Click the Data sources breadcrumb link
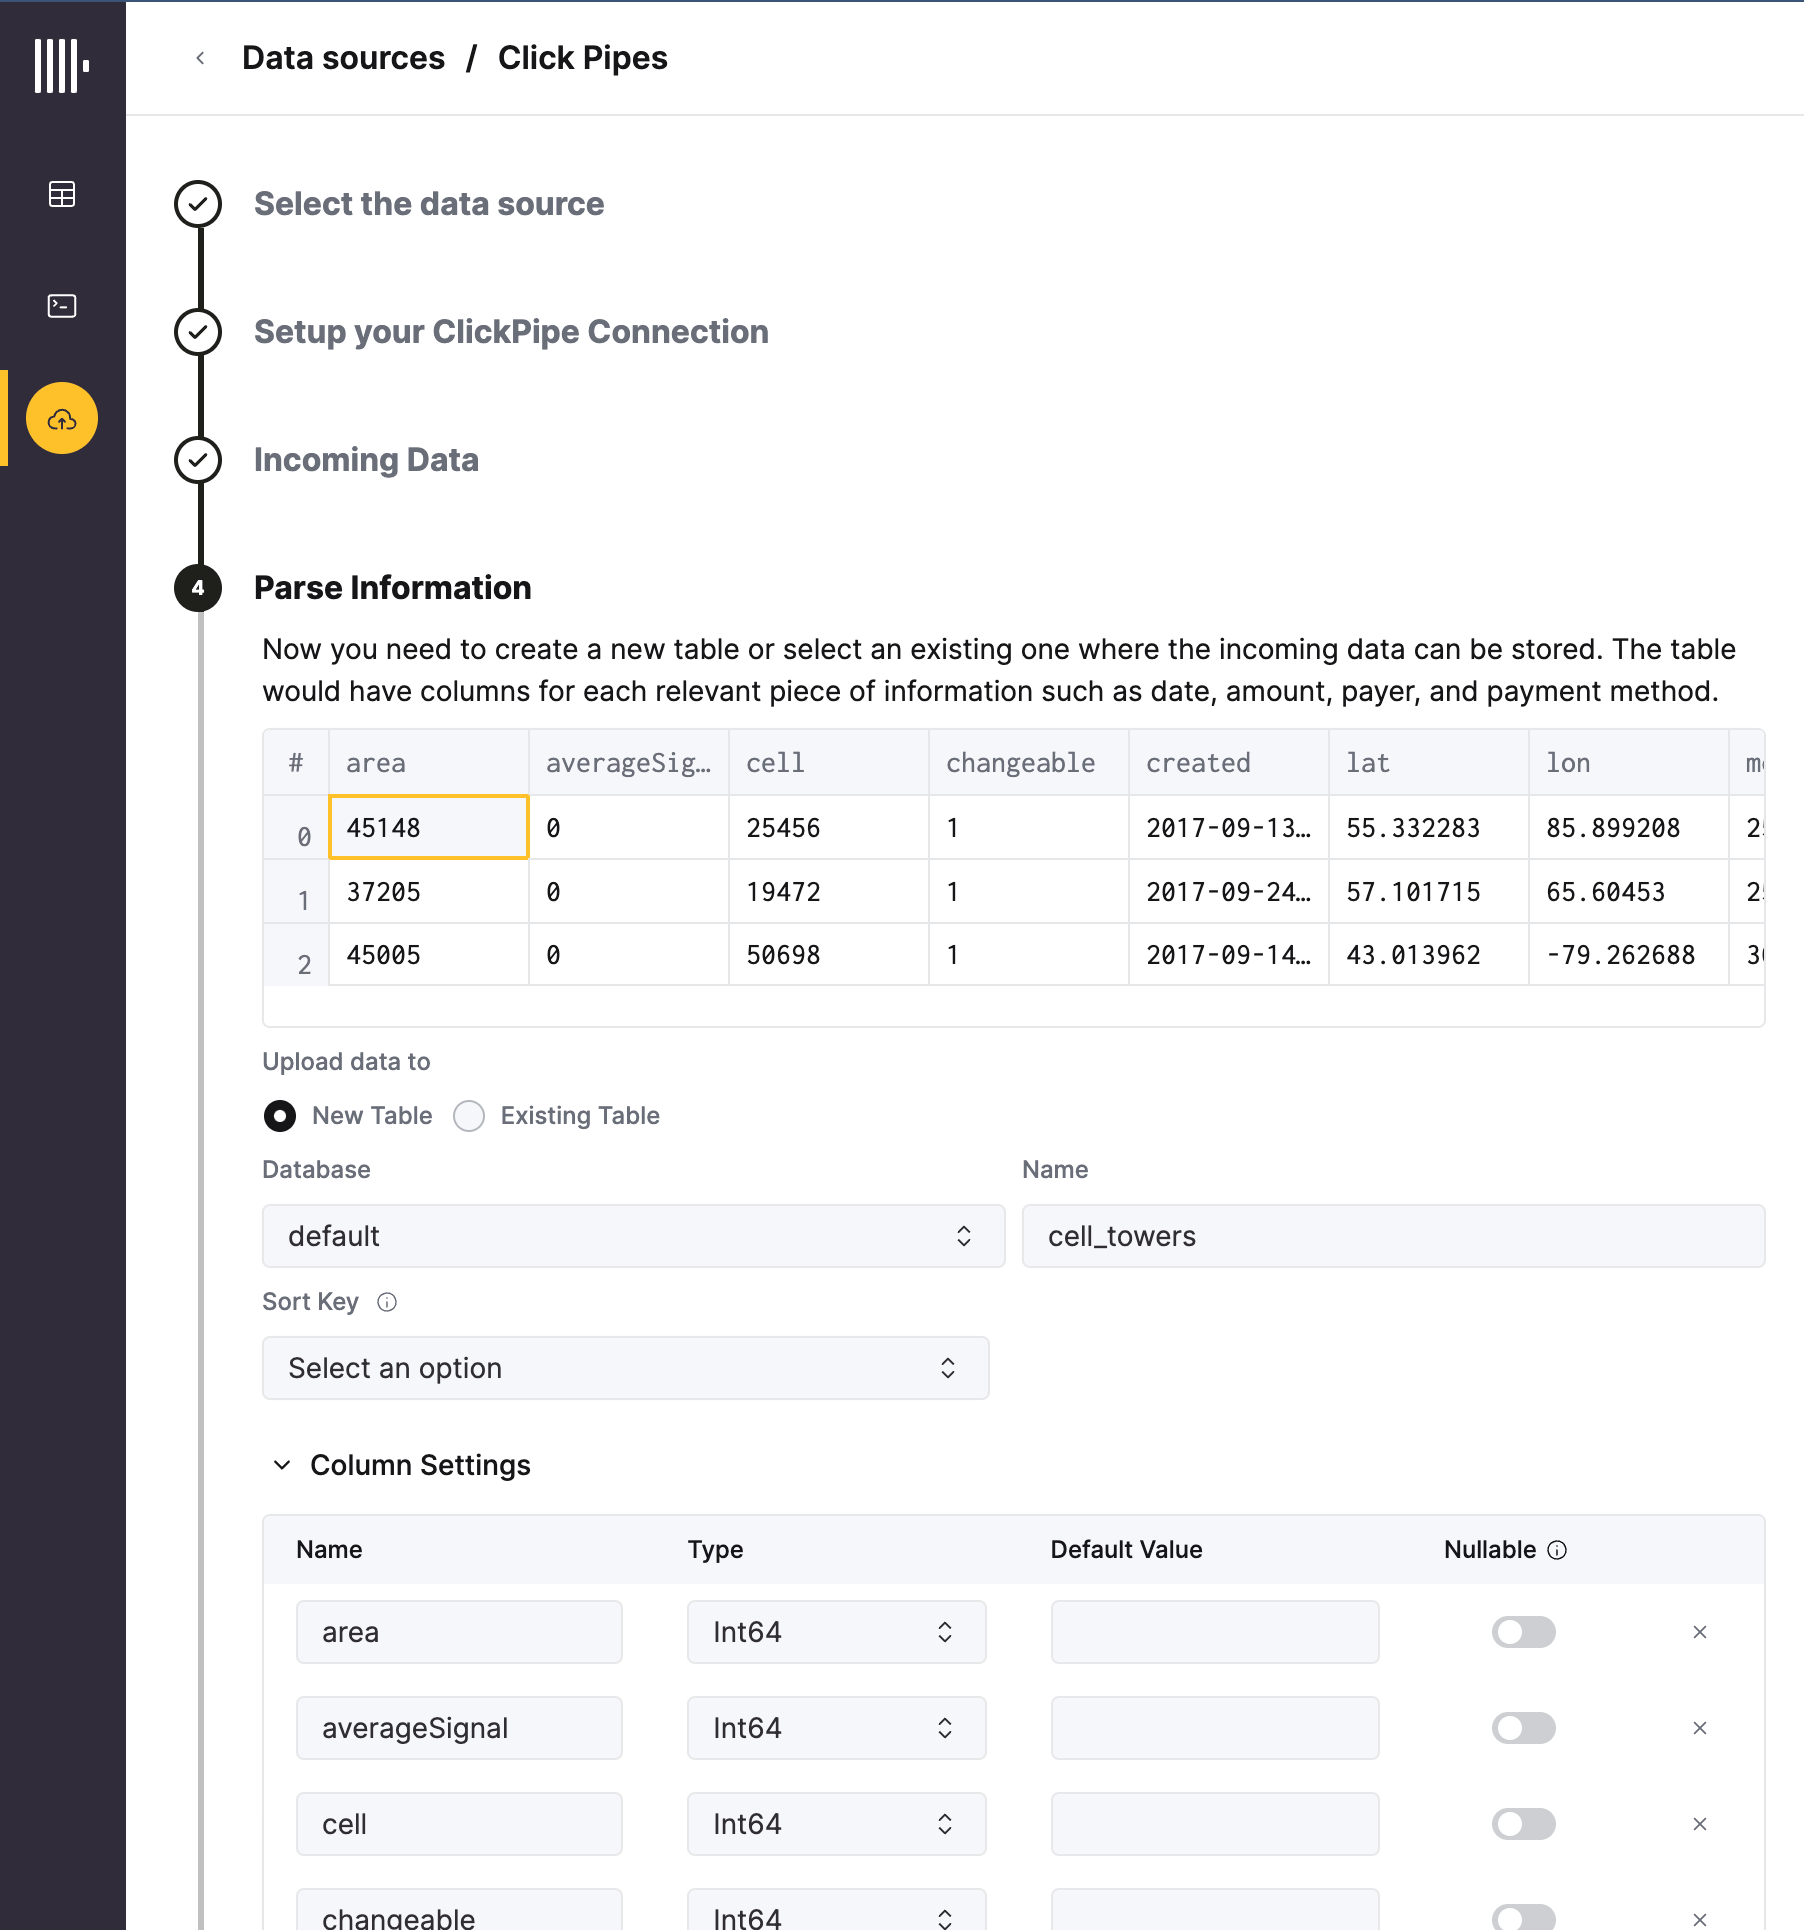 click(344, 58)
